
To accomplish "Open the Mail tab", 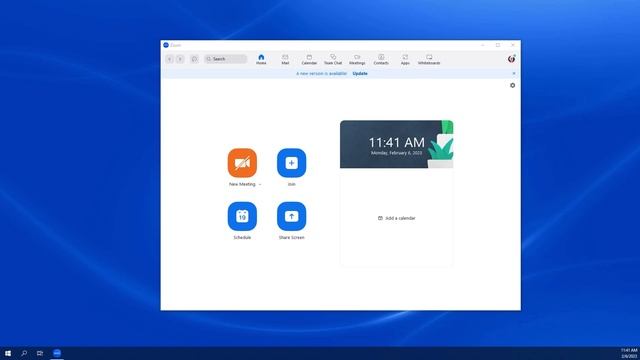I will (285, 60).
